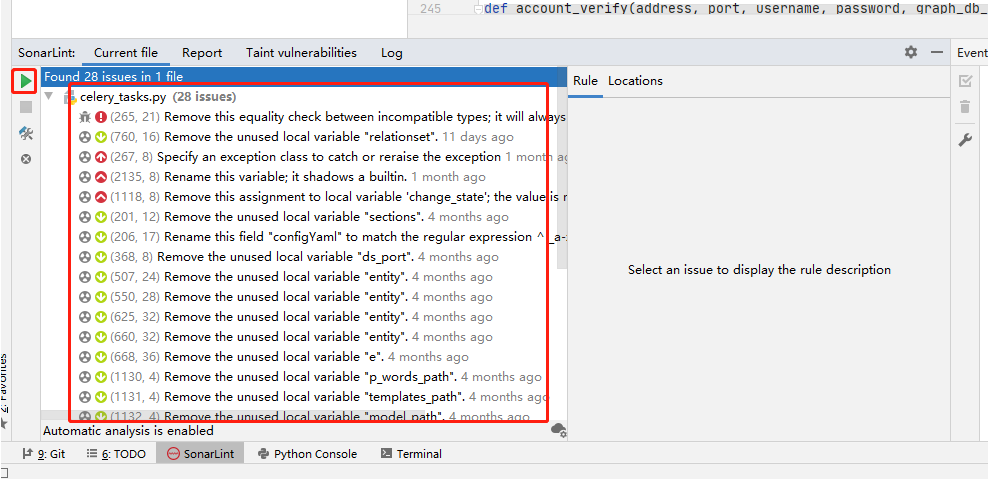The image size is (988, 479).
Task: Open SonarLint configuration wrench-hammer icon
Action: coord(26,133)
